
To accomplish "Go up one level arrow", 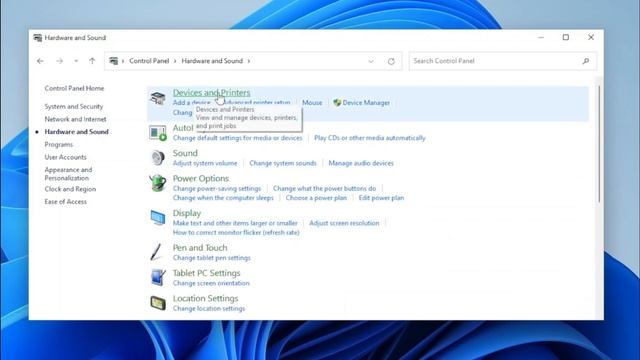I will [92, 61].
